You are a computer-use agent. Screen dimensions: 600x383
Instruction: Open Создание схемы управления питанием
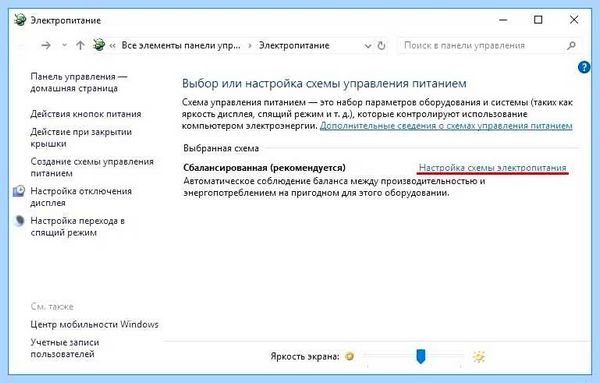pyautogui.click(x=92, y=167)
